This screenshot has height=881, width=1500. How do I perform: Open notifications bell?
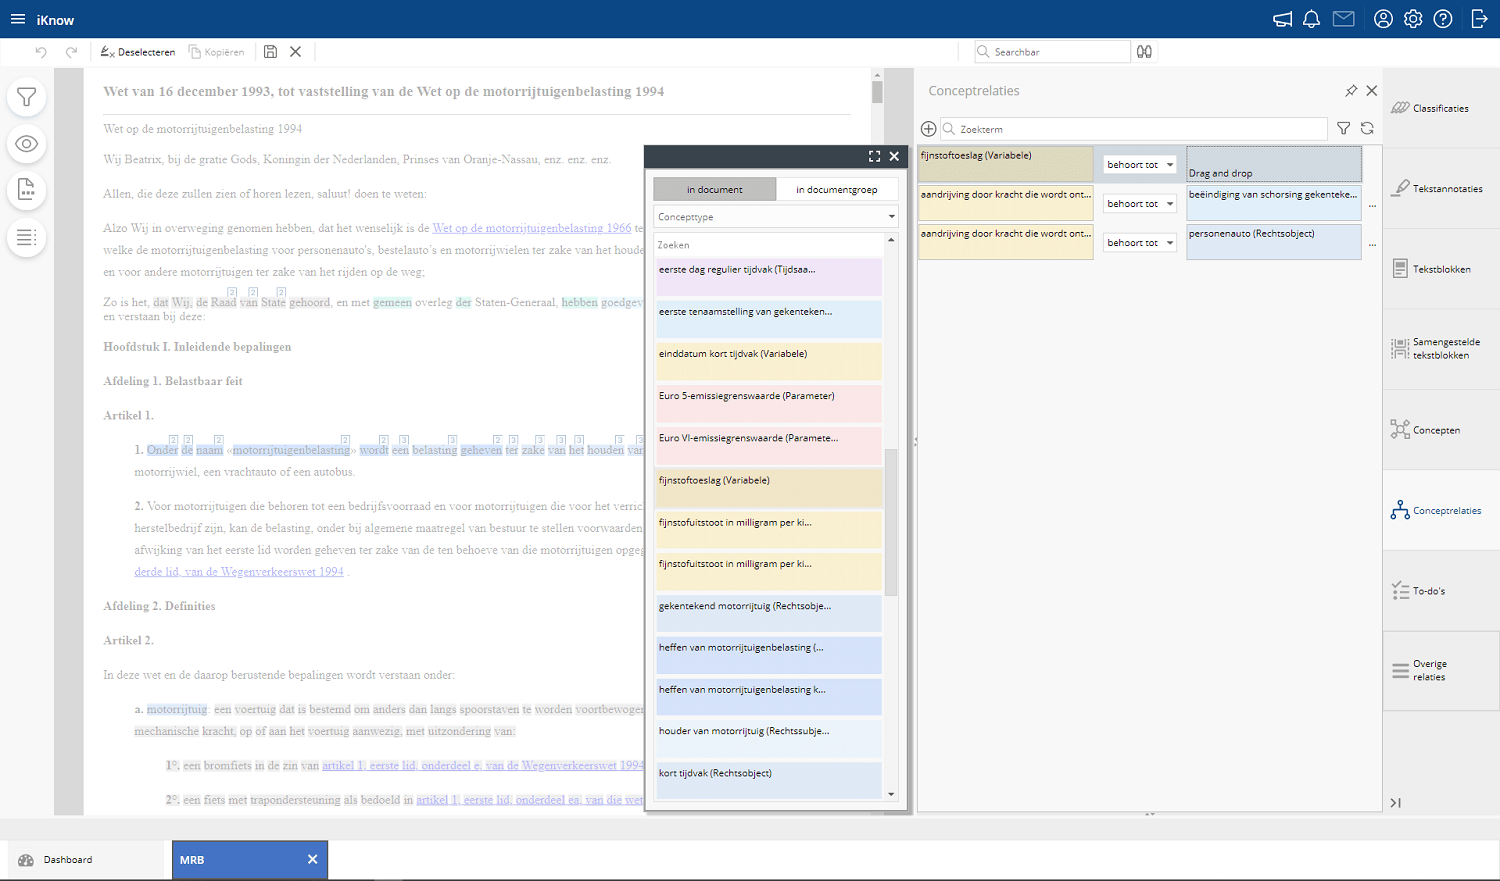[x=1311, y=19]
